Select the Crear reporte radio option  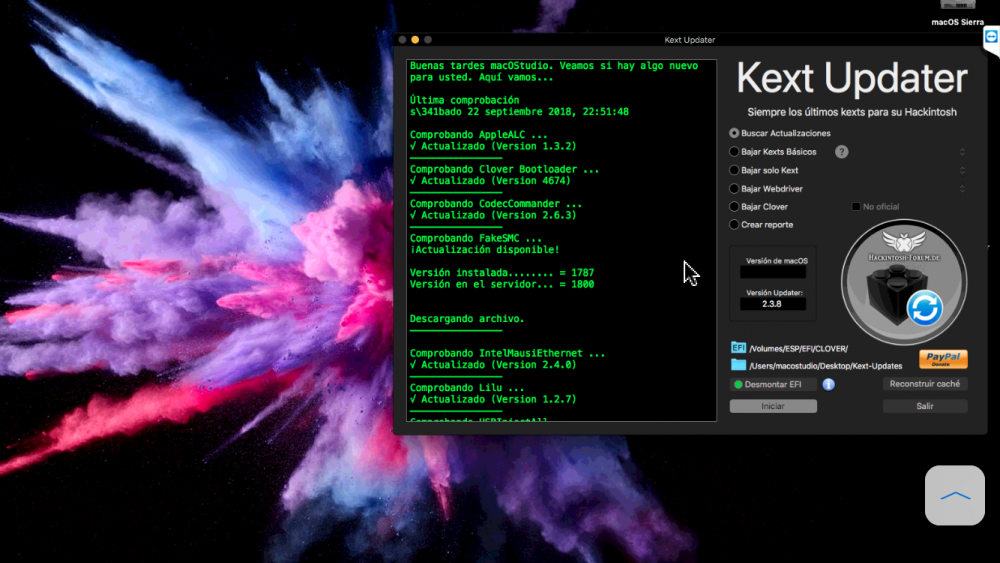[734, 224]
